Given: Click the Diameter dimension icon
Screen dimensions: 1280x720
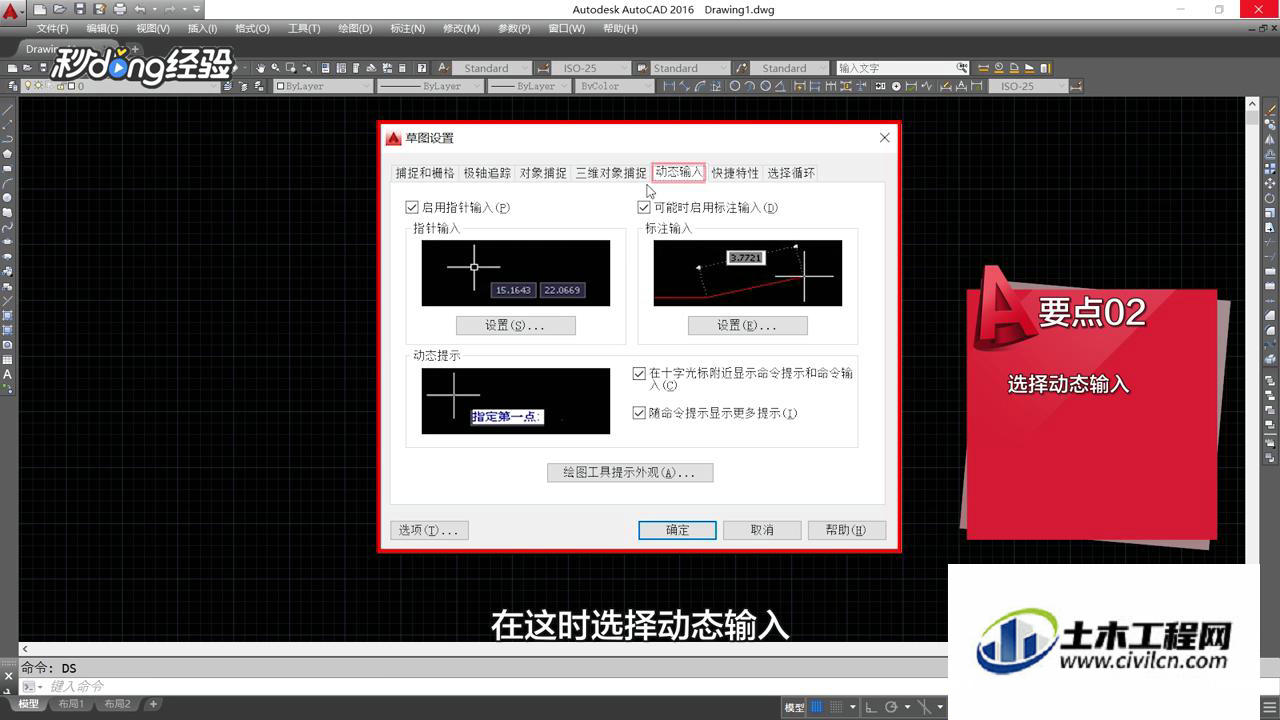Looking at the screenshot, I should [x=766, y=86].
